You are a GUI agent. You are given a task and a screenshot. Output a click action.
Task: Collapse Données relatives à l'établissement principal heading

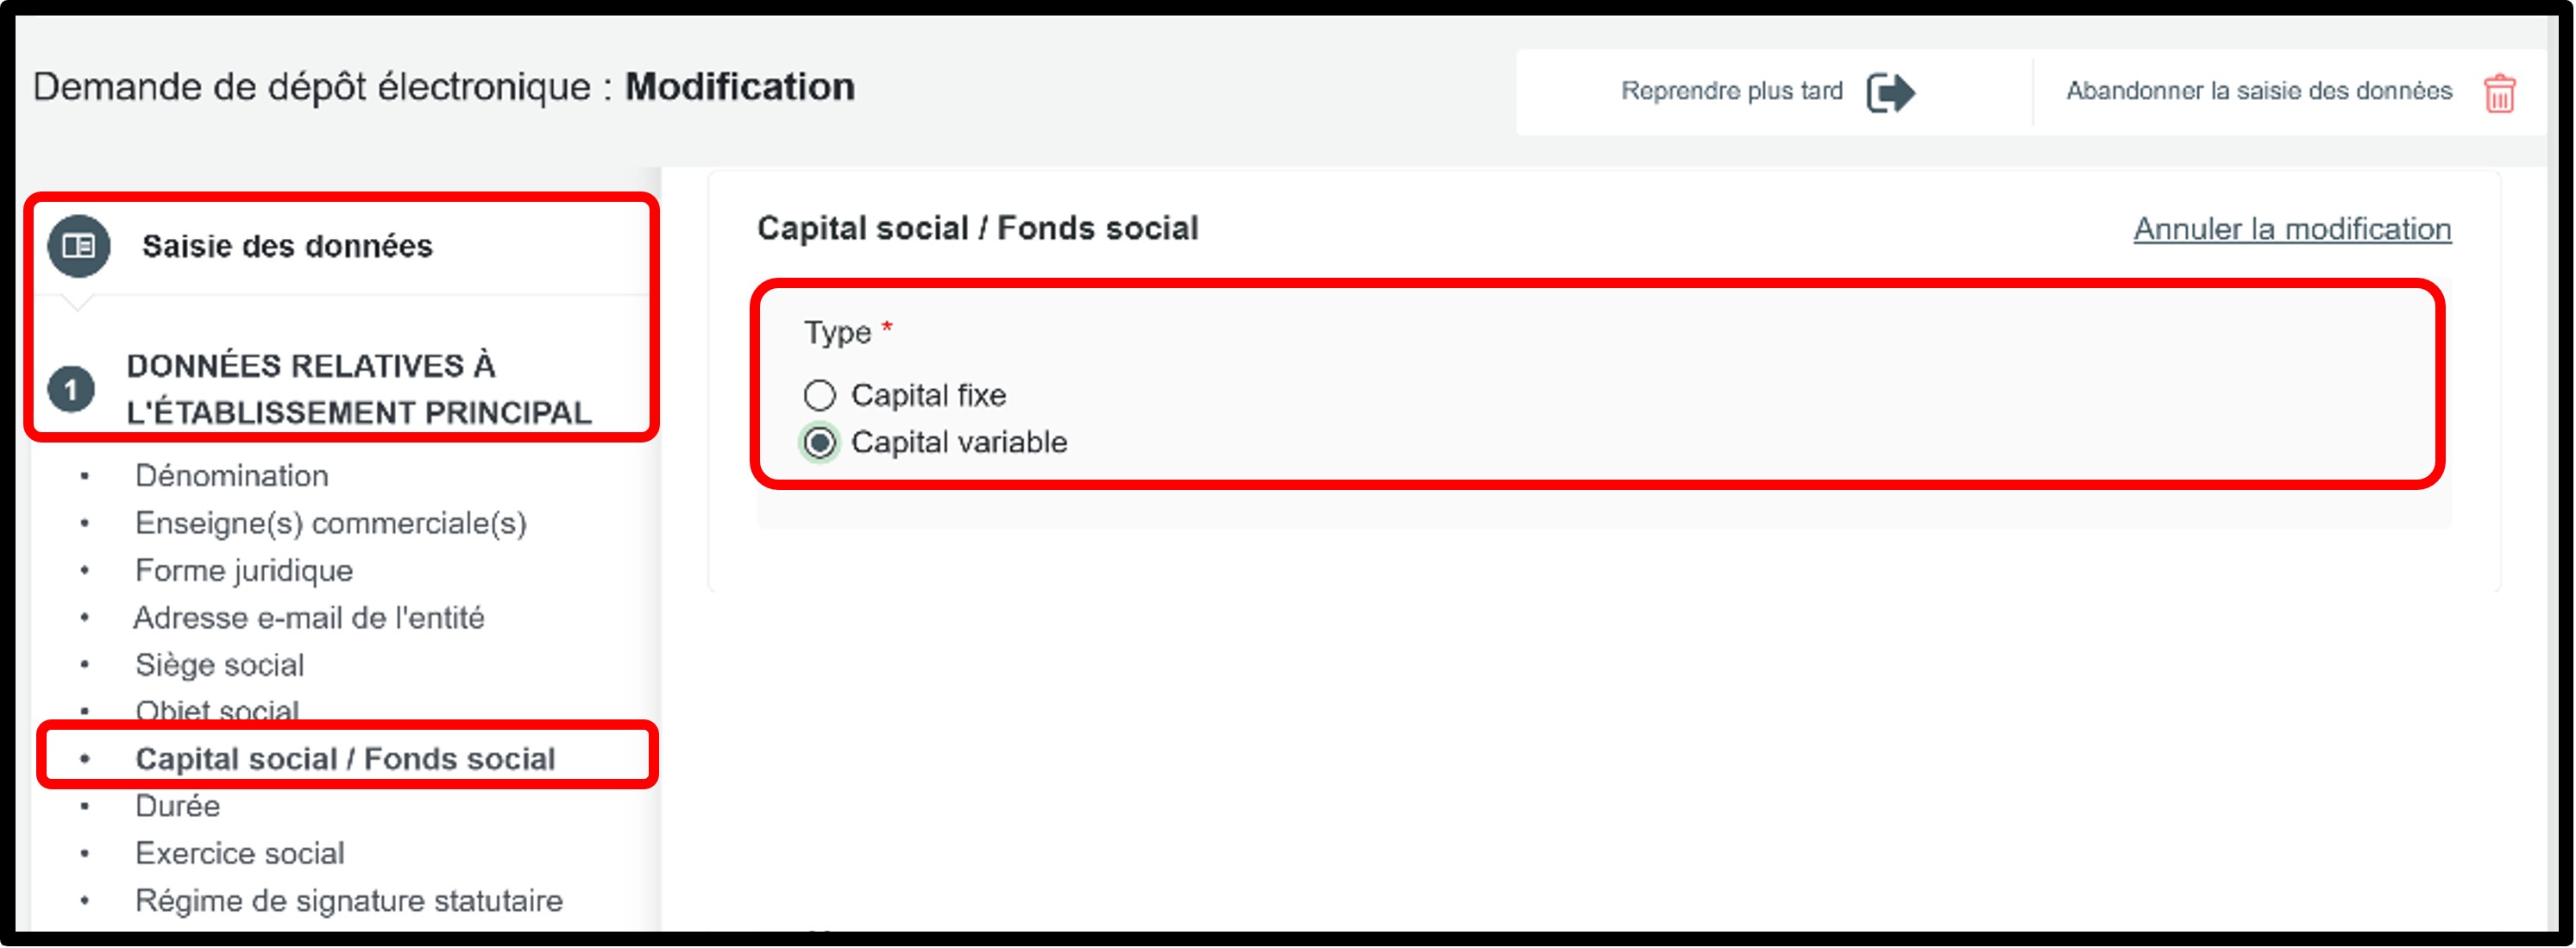[x=358, y=389]
